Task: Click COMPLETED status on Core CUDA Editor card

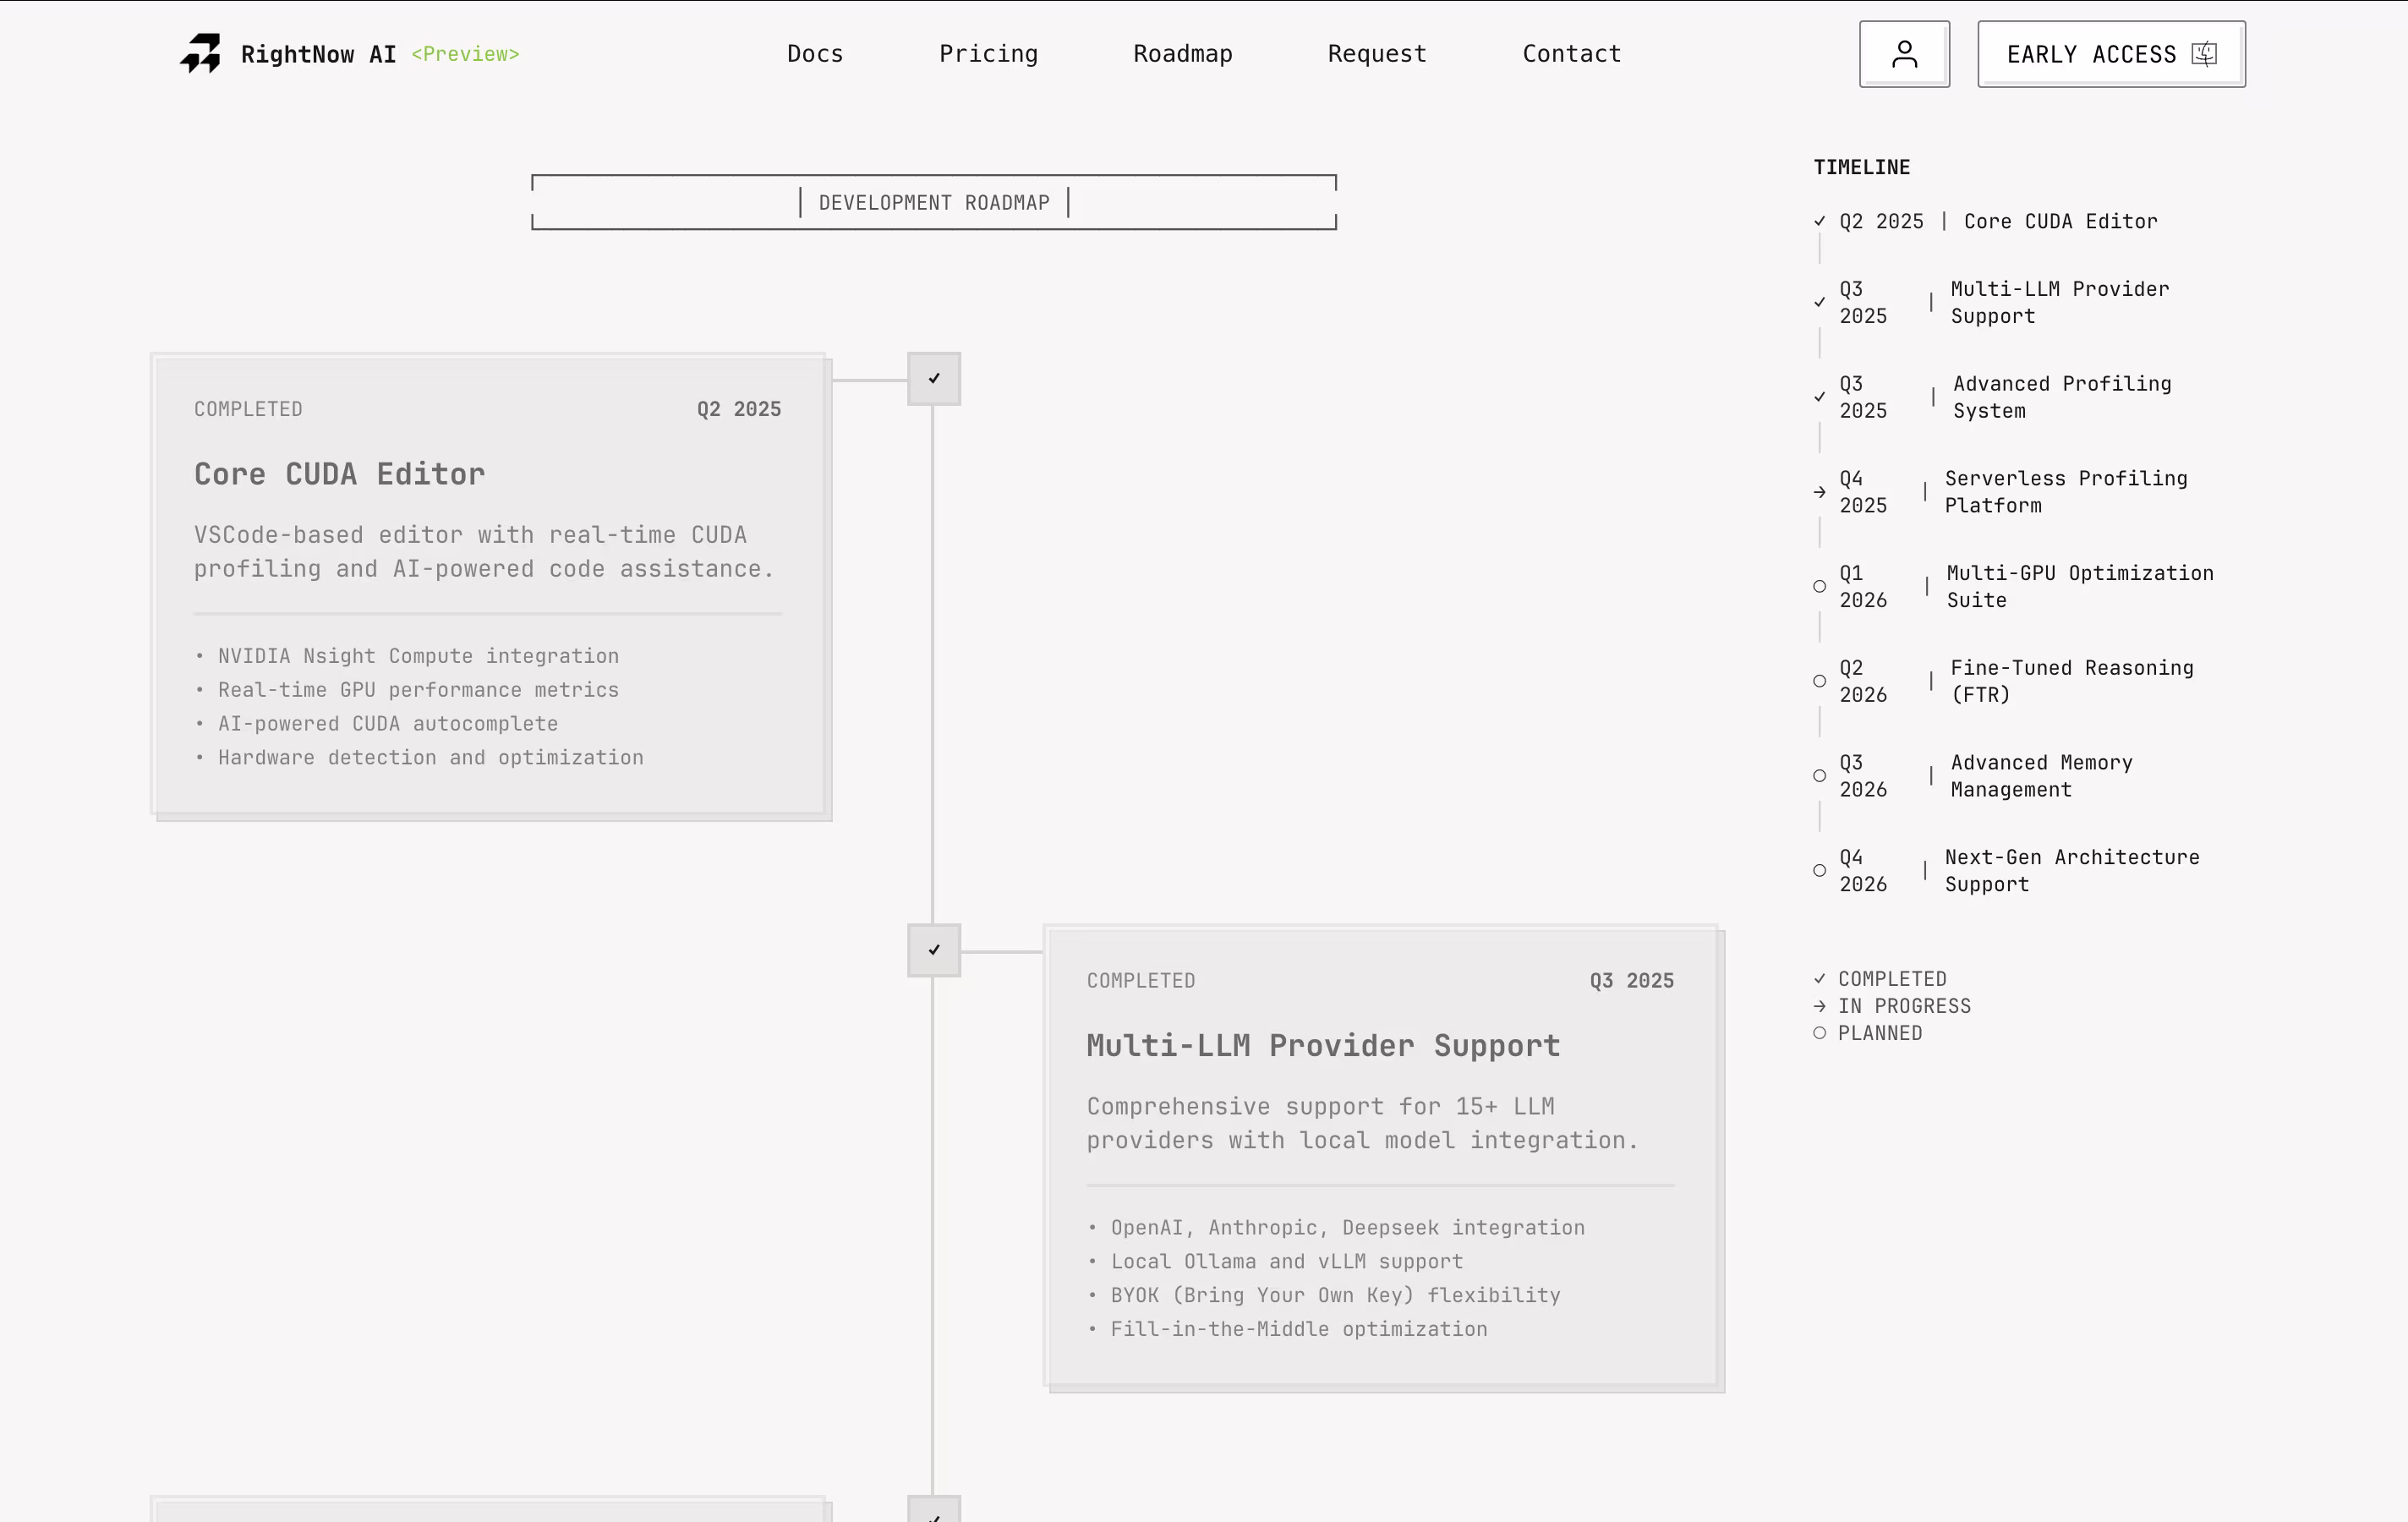Action: pyautogui.click(x=248, y=409)
